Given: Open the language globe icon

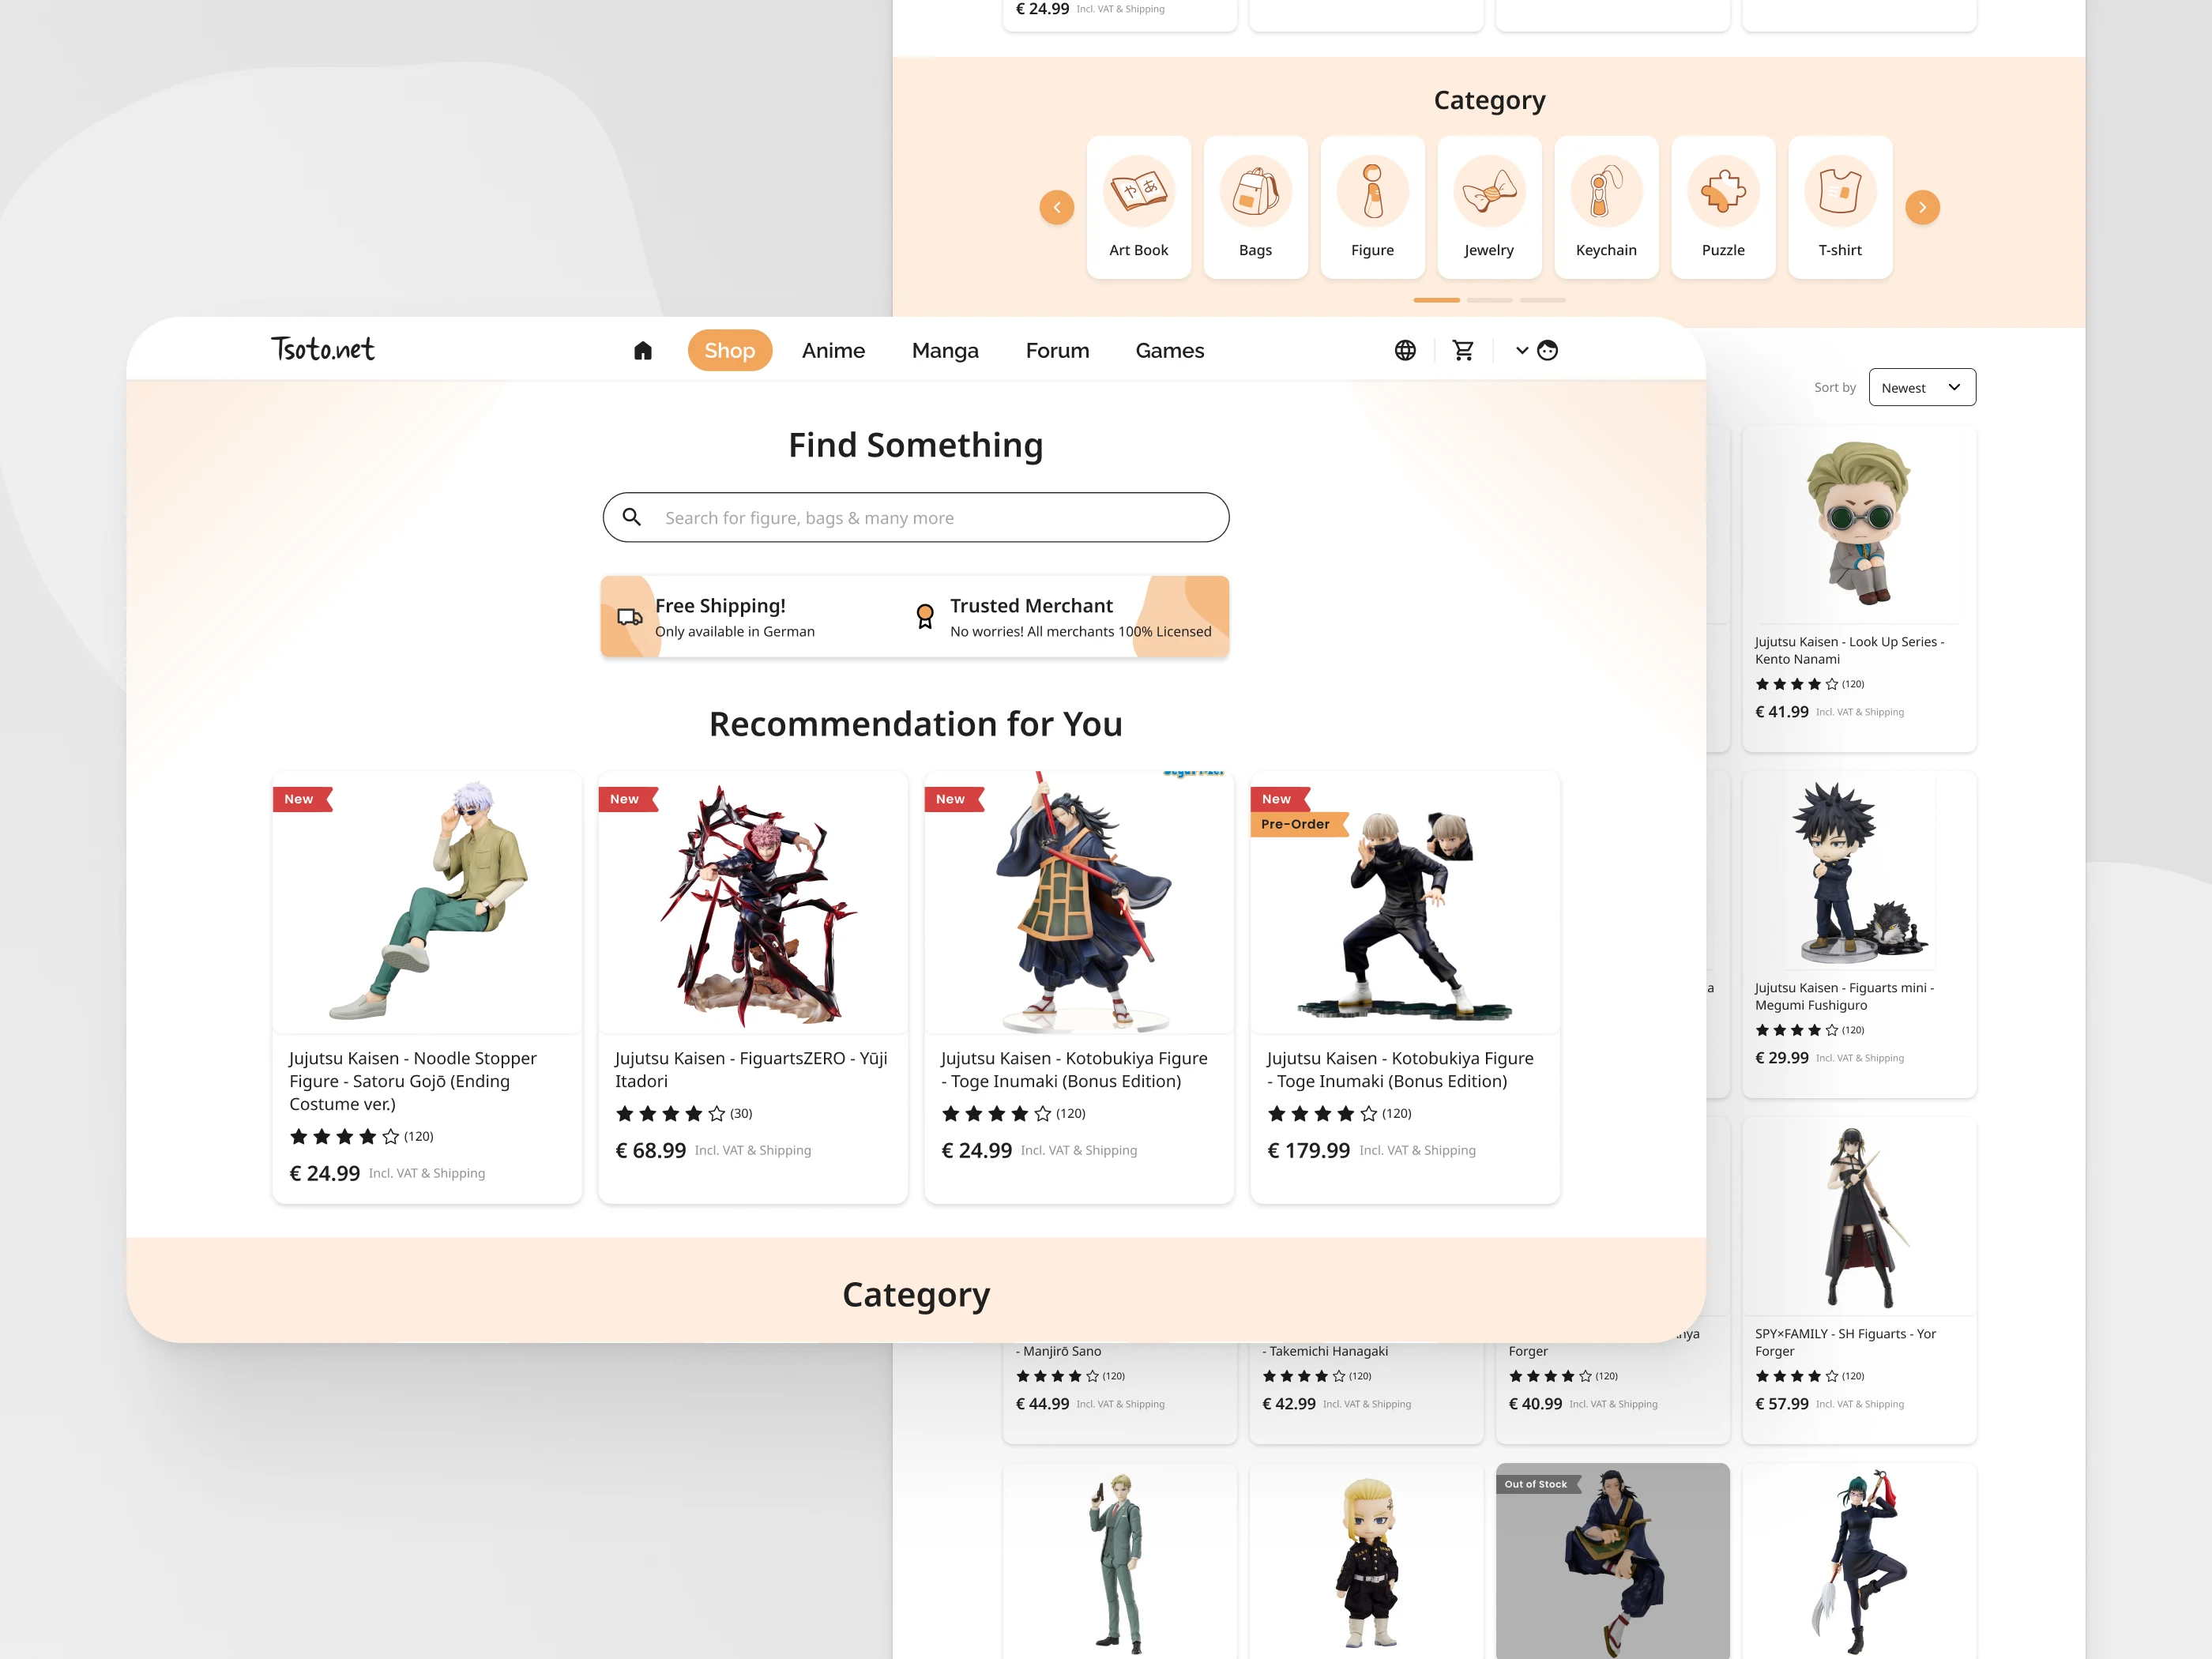Looking at the screenshot, I should pyautogui.click(x=1405, y=350).
